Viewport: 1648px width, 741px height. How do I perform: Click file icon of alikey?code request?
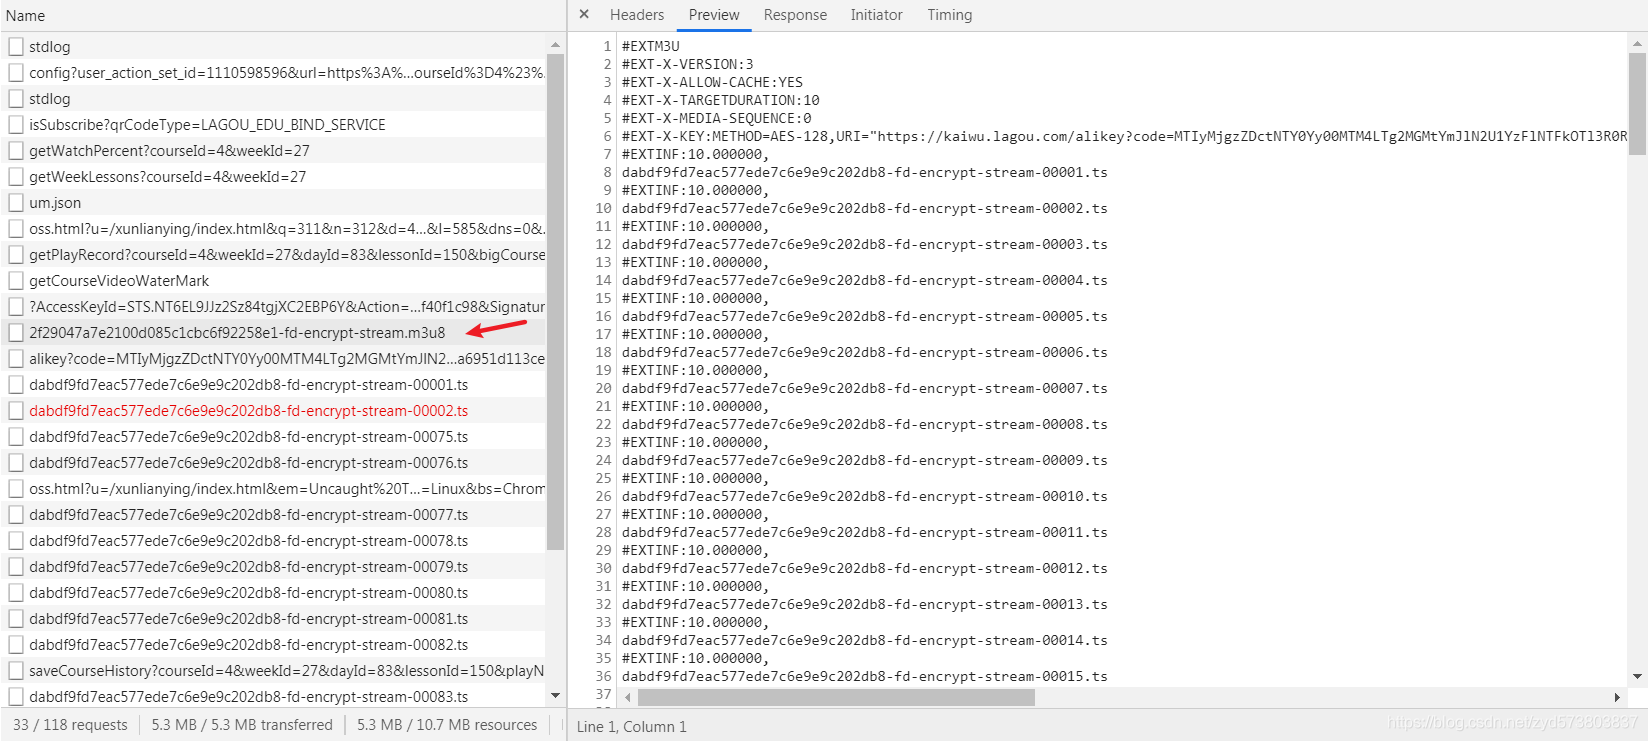[16, 359]
